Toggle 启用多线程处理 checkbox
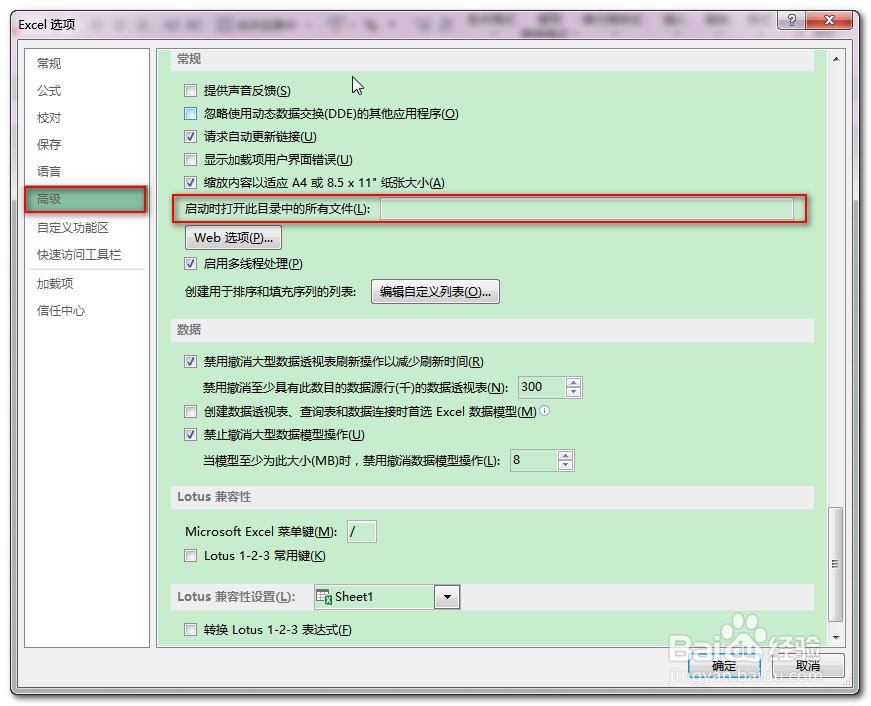Viewport: 871px width, 706px height. tap(191, 263)
